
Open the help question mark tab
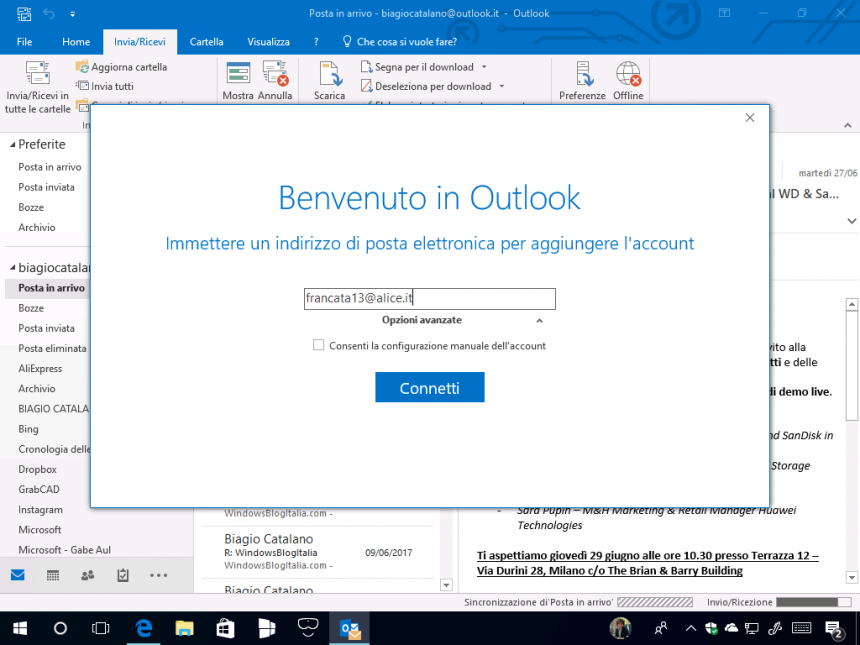316,42
